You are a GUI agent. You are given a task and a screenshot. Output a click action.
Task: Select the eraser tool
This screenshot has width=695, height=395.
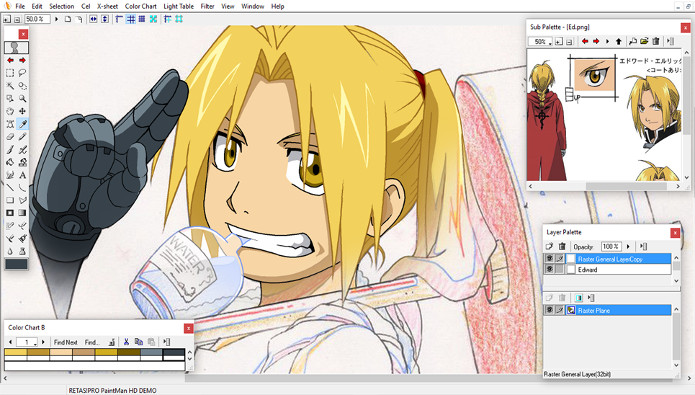[x=10, y=137]
